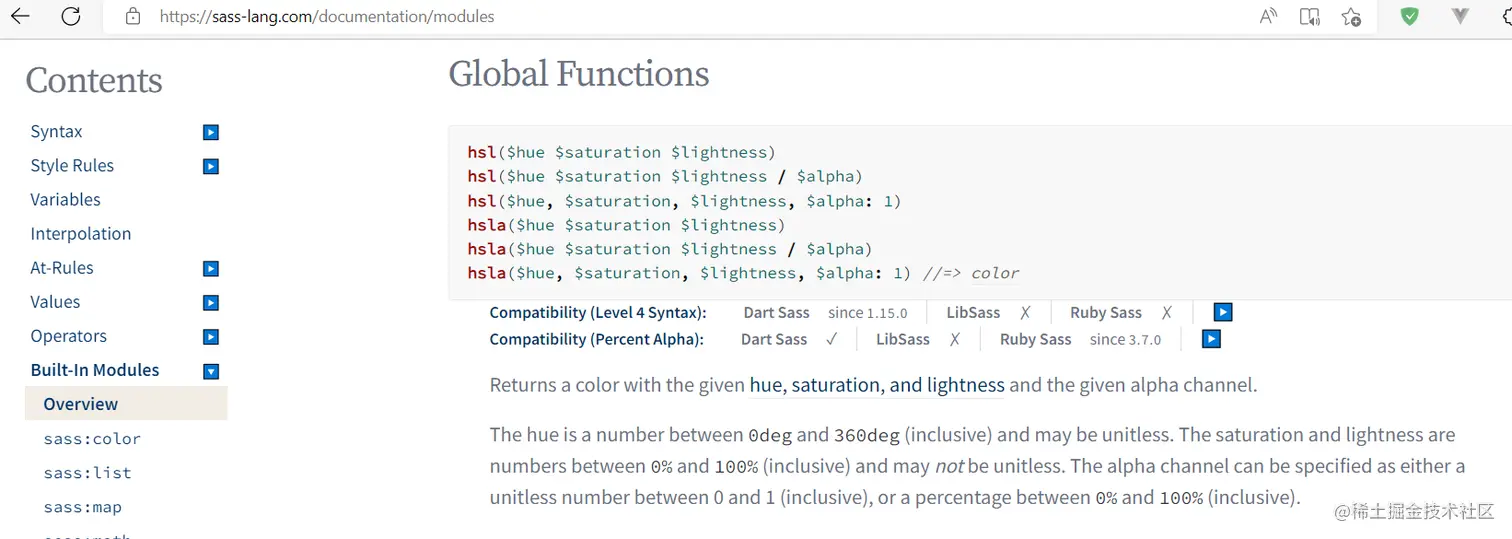The width and height of the screenshot is (1512, 539).
Task: Open the Immersive Reader icon
Action: point(1309,16)
